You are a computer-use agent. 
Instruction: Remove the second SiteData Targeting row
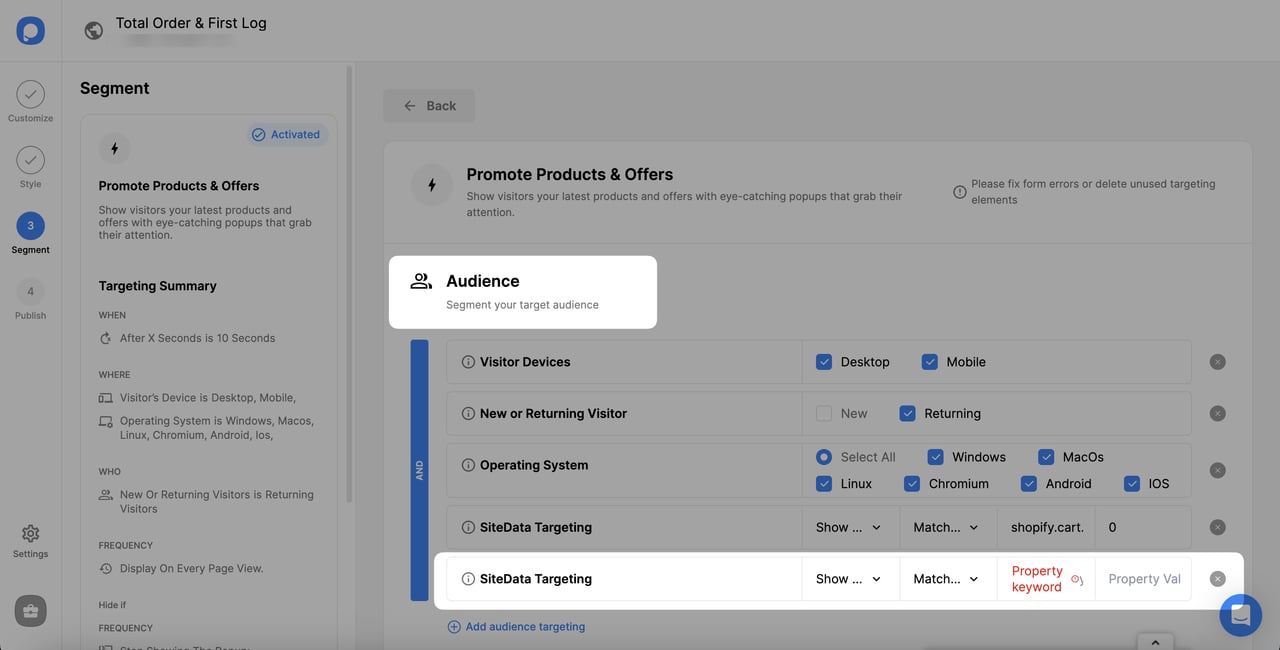tap(1217, 579)
